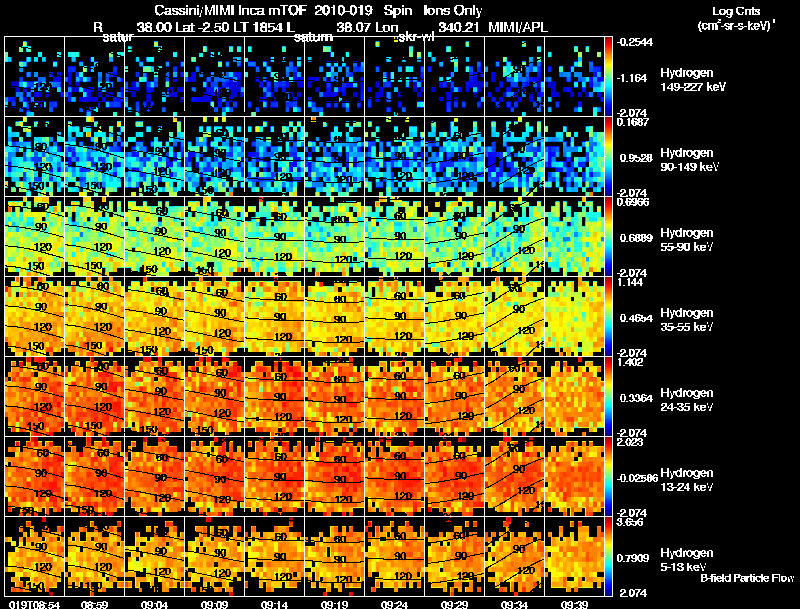Click the 0.1687 colorbar value
800x609 pixels.
(633, 122)
